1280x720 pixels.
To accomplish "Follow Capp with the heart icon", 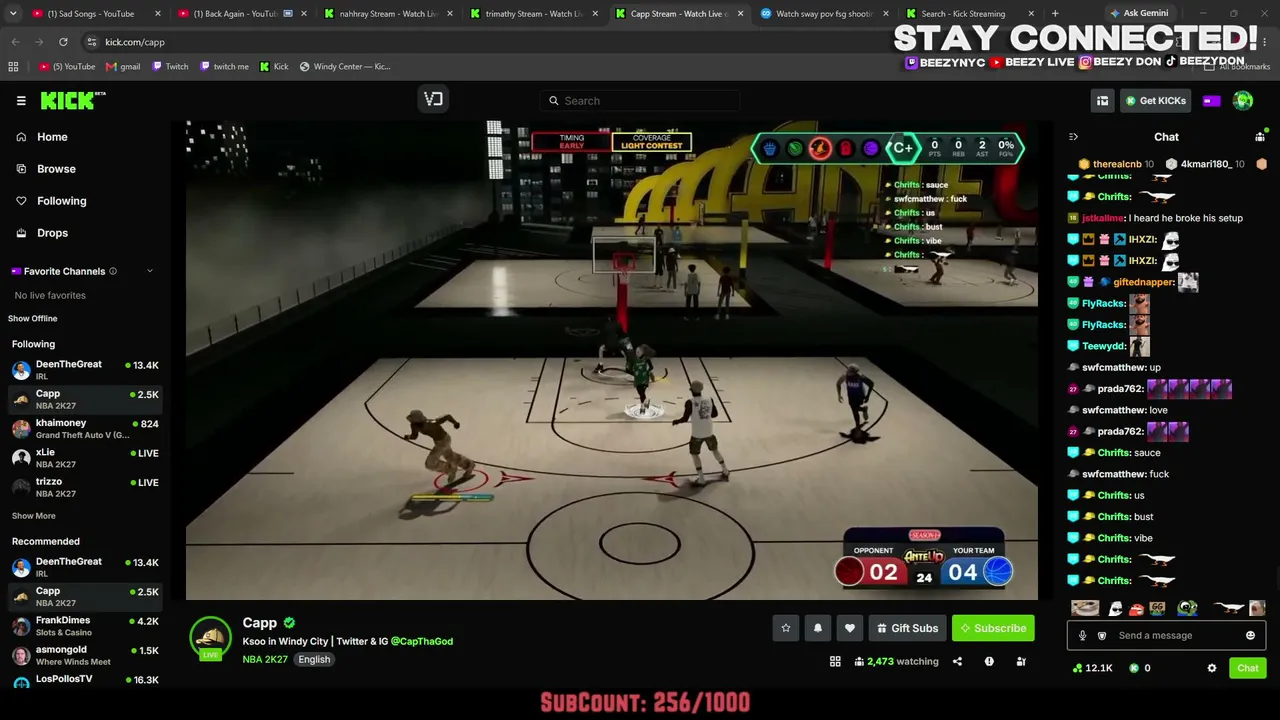I will [850, 628].
